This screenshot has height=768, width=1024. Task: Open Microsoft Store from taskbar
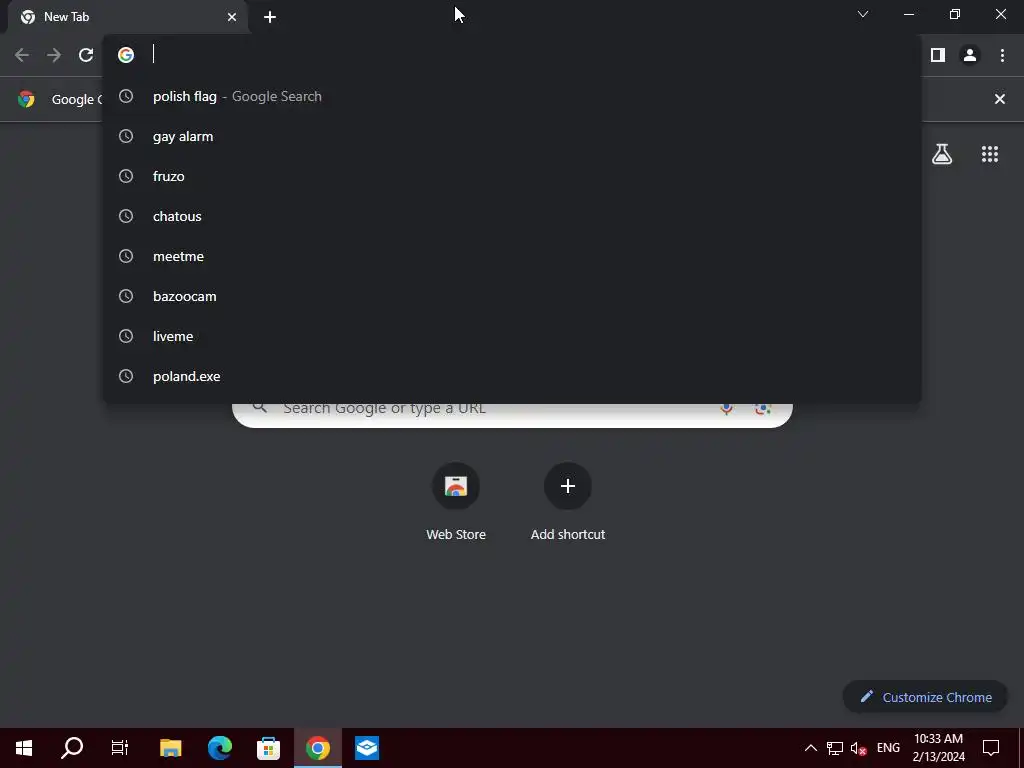pos(268,748)
